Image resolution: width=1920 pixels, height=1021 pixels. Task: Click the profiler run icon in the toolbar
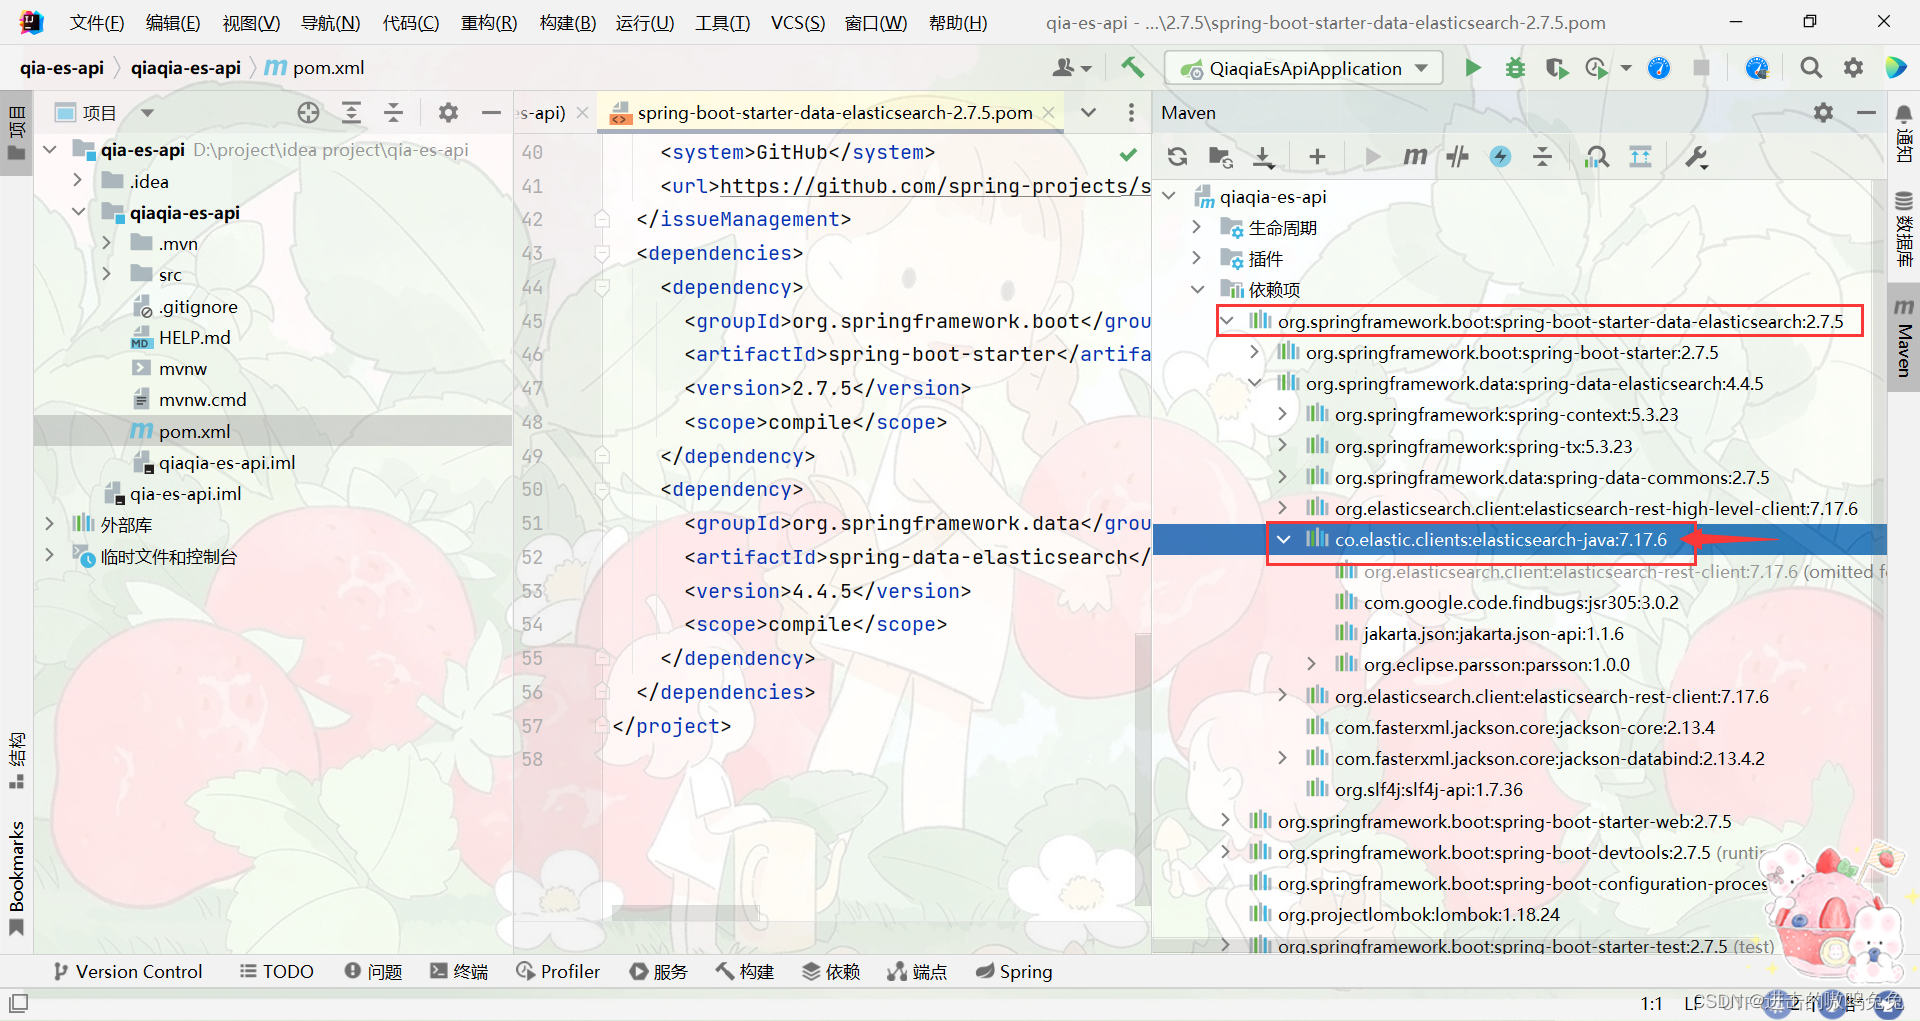point(1597,68)
